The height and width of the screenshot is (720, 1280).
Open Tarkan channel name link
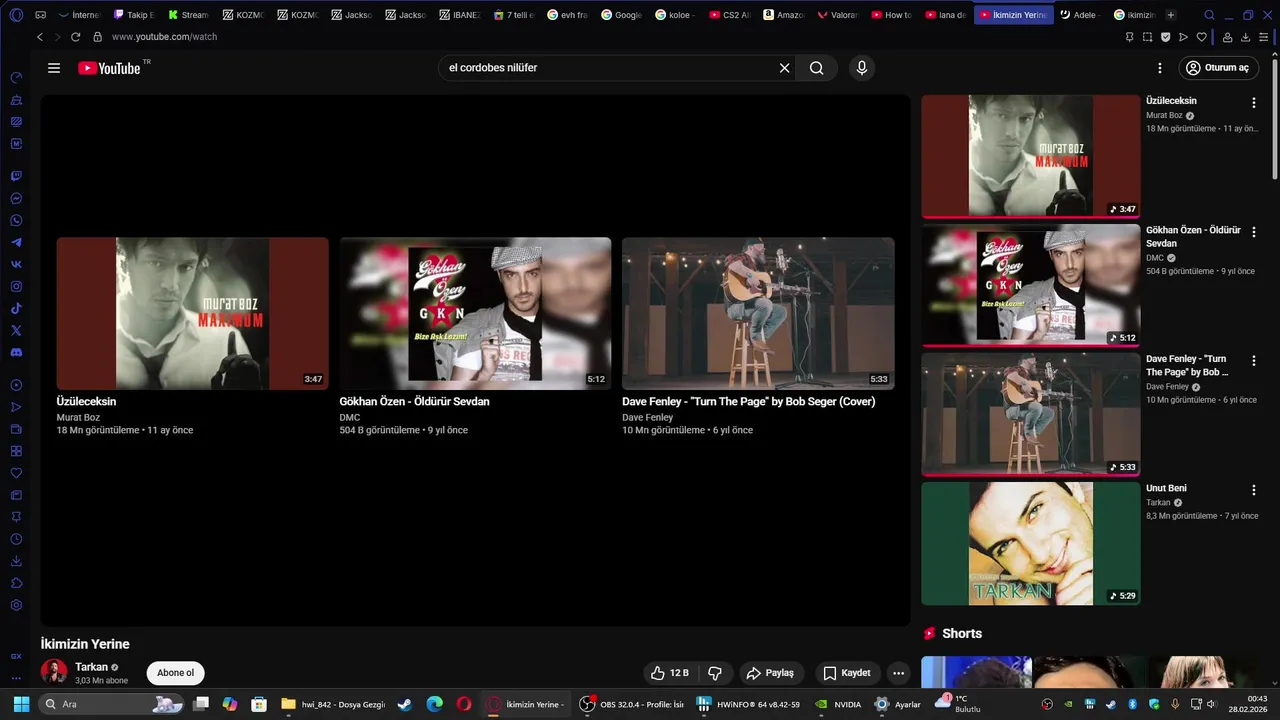(x=91, y=667)
